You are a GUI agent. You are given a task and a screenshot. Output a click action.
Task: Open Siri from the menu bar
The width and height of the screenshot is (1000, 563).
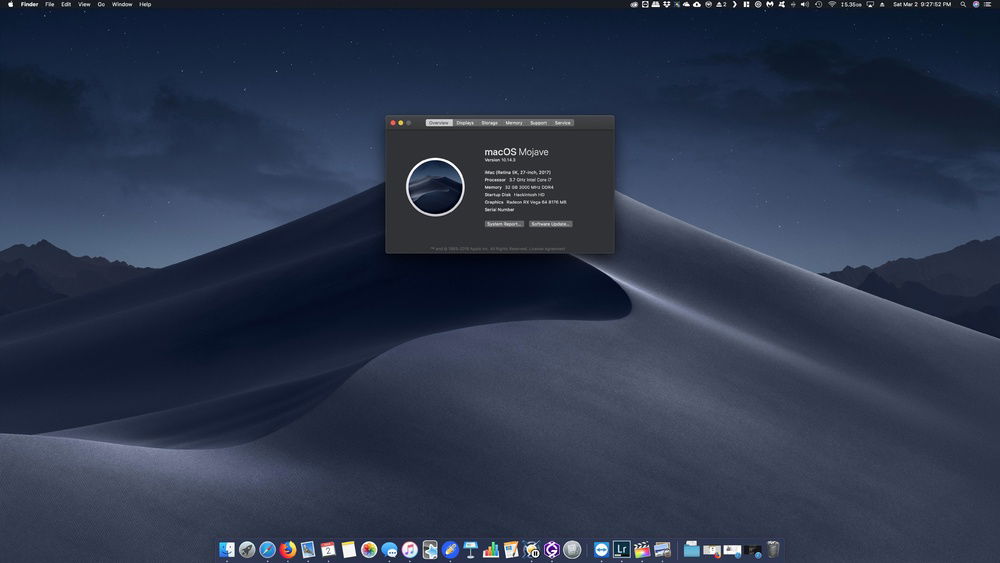click(x=976, y=4)
